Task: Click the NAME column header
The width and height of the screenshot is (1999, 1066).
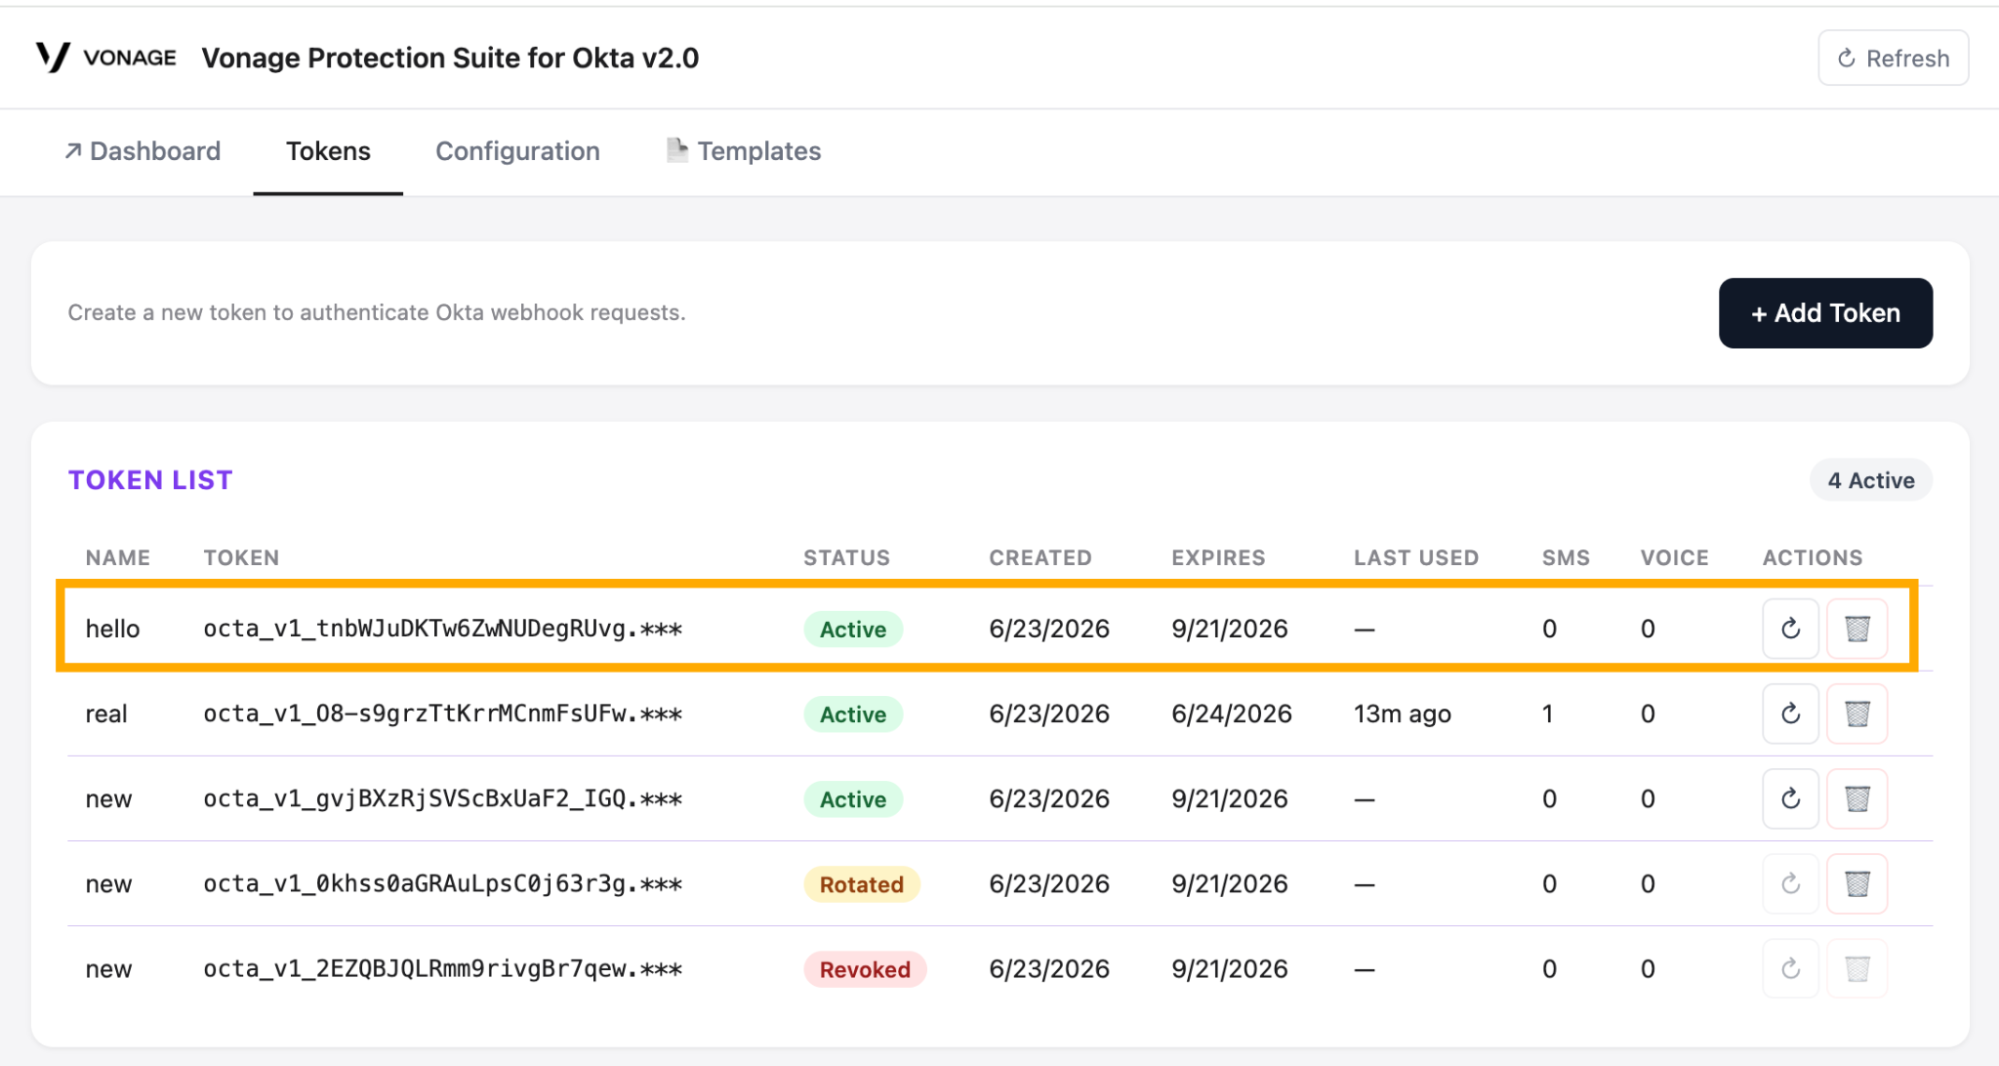Action: click(x=117, y=558)
